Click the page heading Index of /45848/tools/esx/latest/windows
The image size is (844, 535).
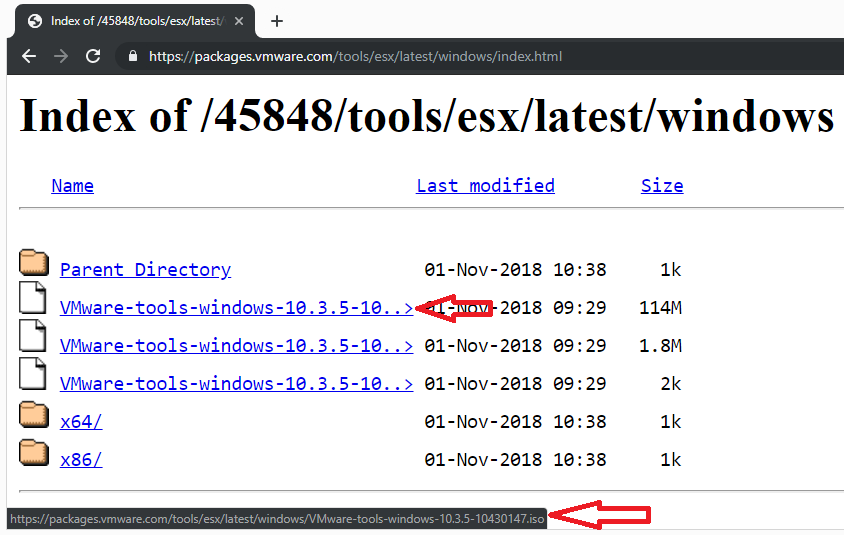point(426,116)
